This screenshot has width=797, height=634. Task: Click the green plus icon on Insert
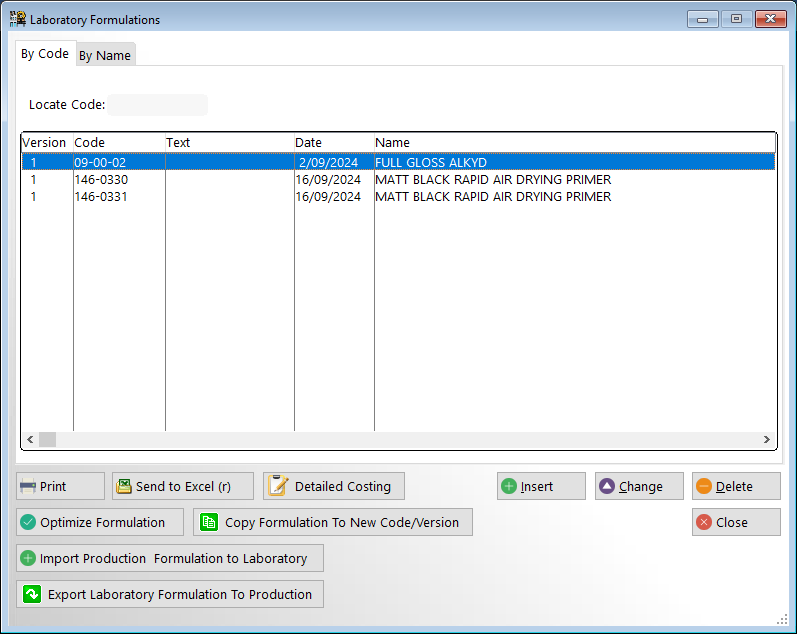tap(509, 487)
